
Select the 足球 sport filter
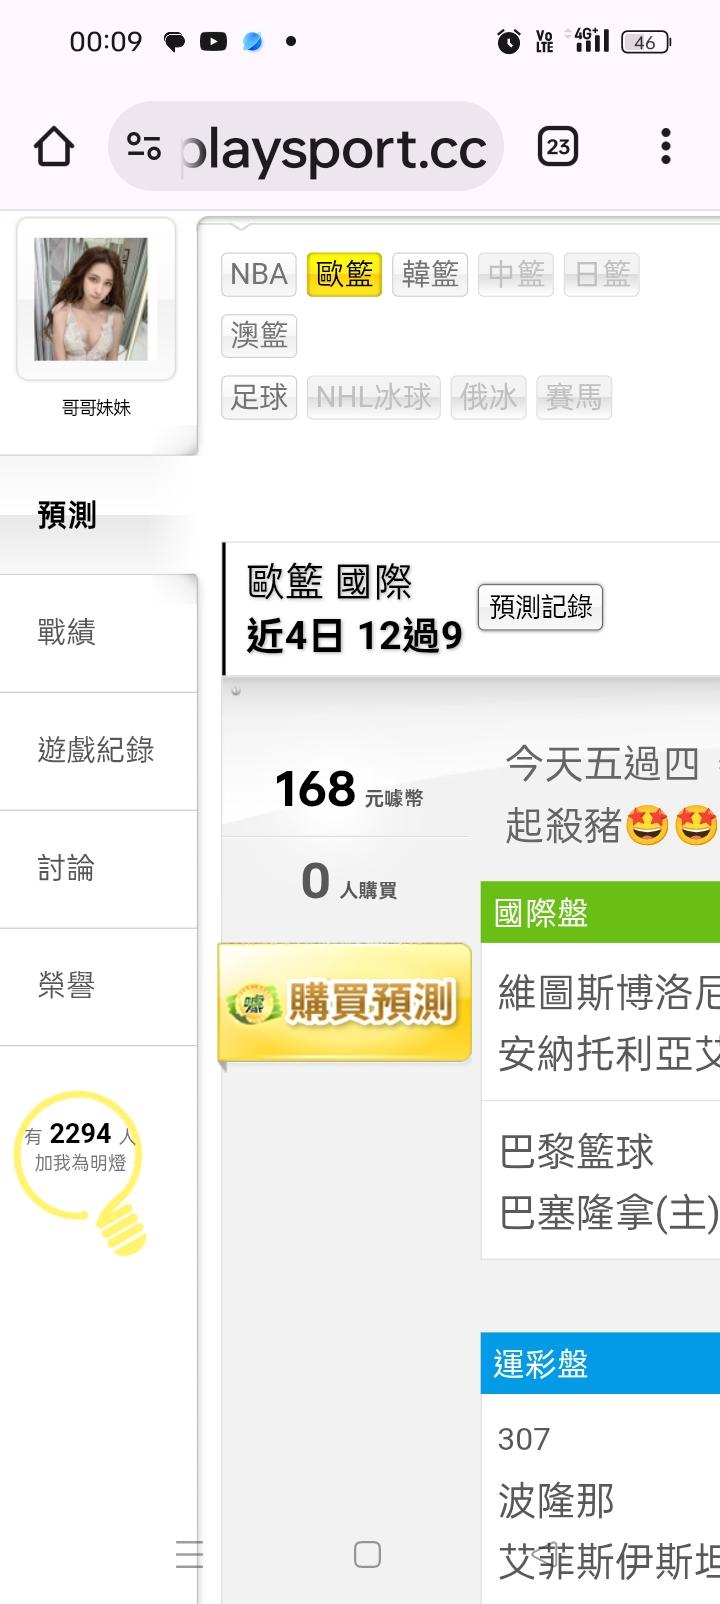click(259, 397)
